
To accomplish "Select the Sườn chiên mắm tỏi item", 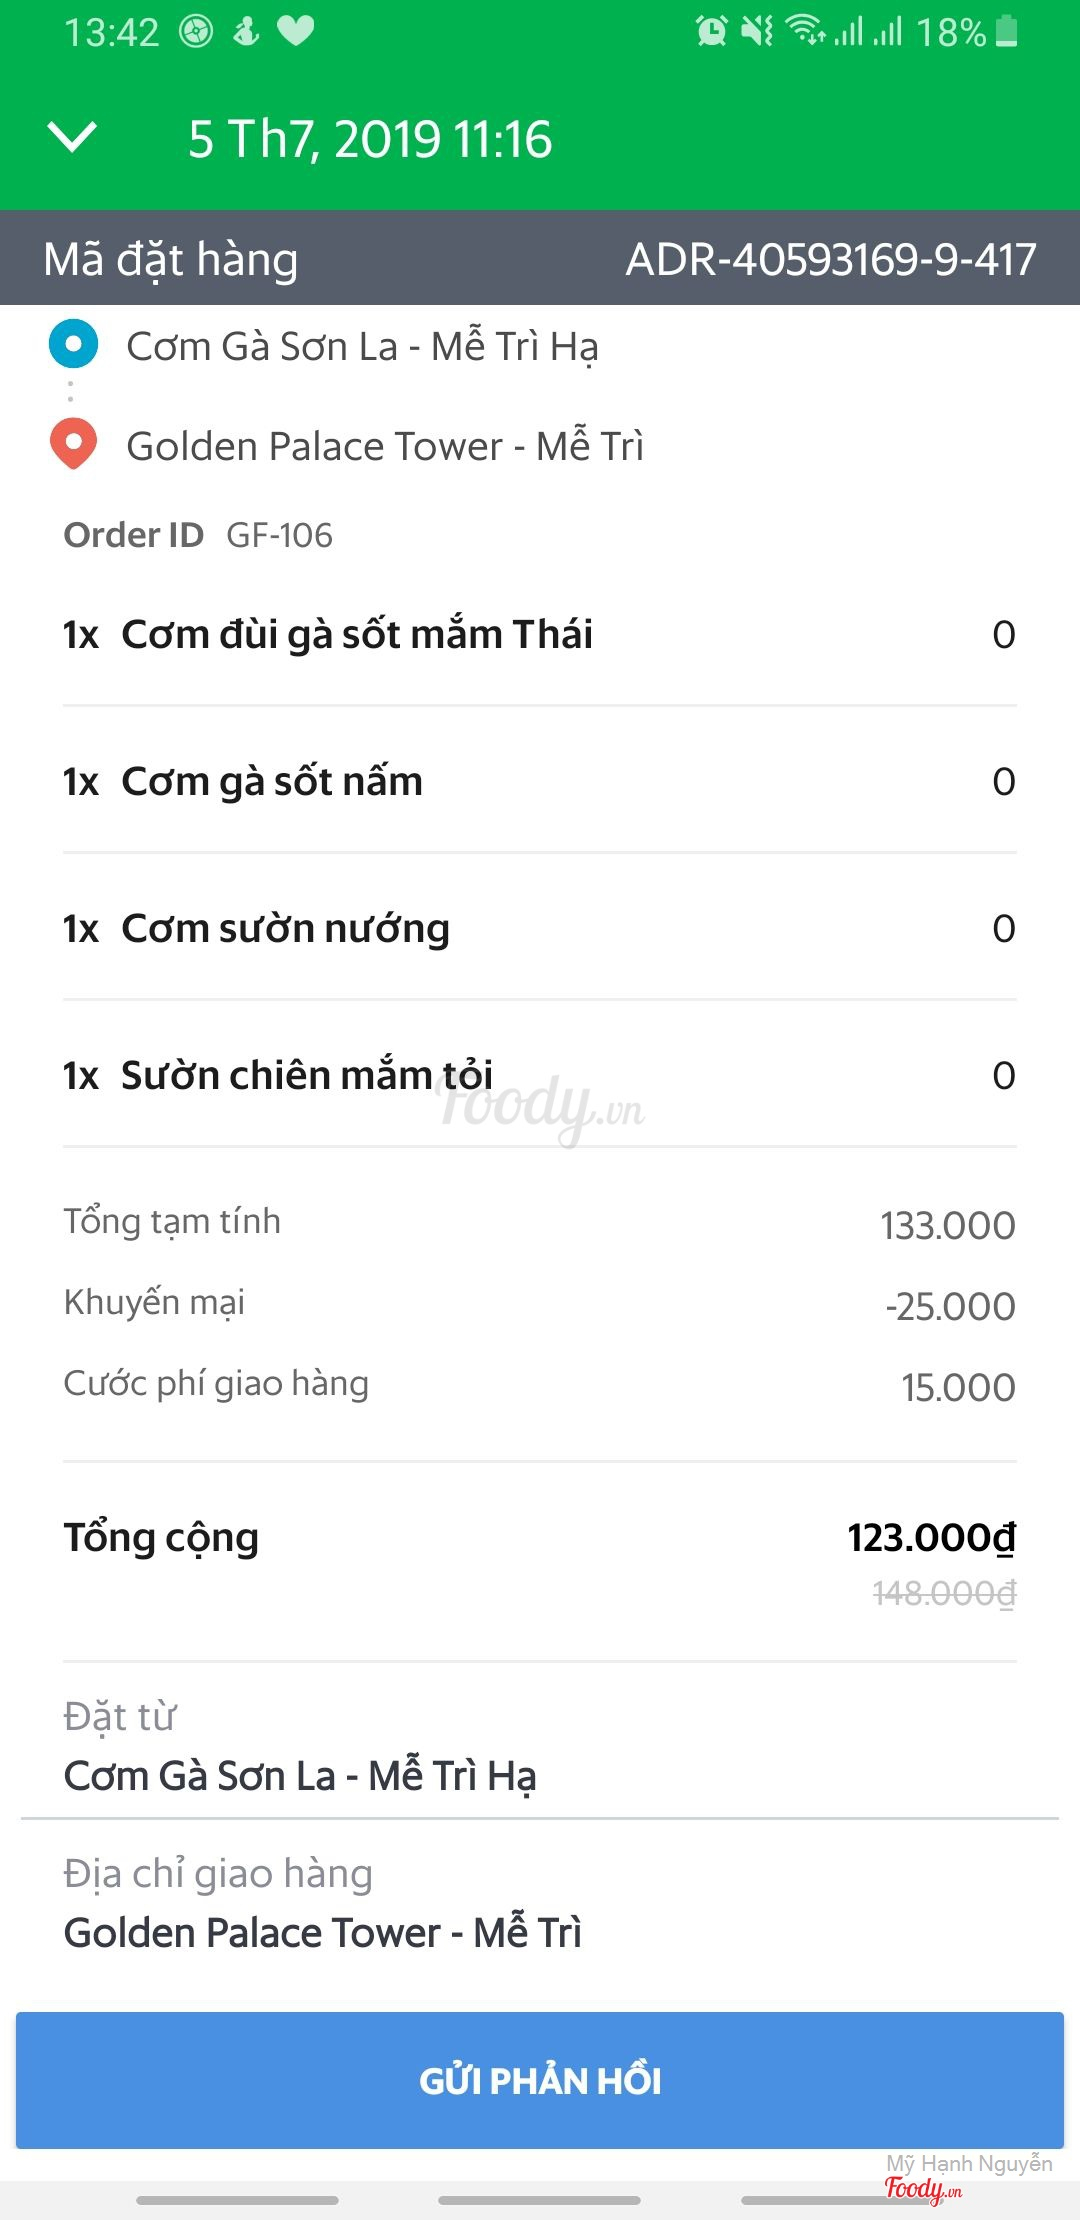I will (x=307, y=1075).
